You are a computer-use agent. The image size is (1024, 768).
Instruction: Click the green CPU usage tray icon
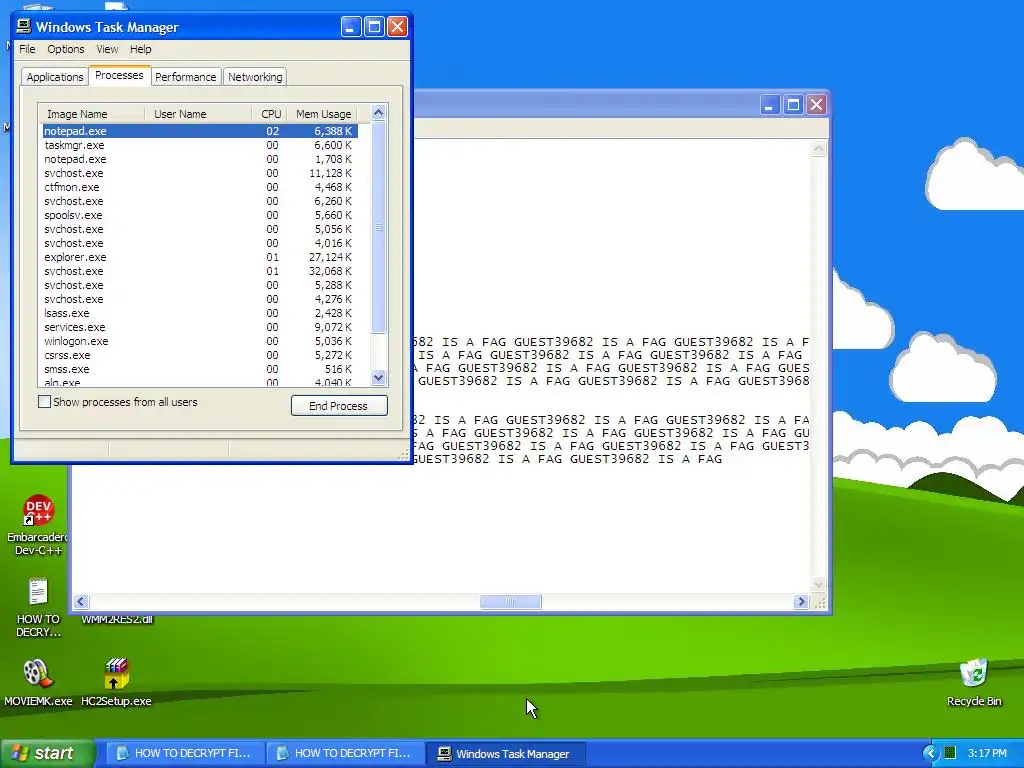coord(950,753)
